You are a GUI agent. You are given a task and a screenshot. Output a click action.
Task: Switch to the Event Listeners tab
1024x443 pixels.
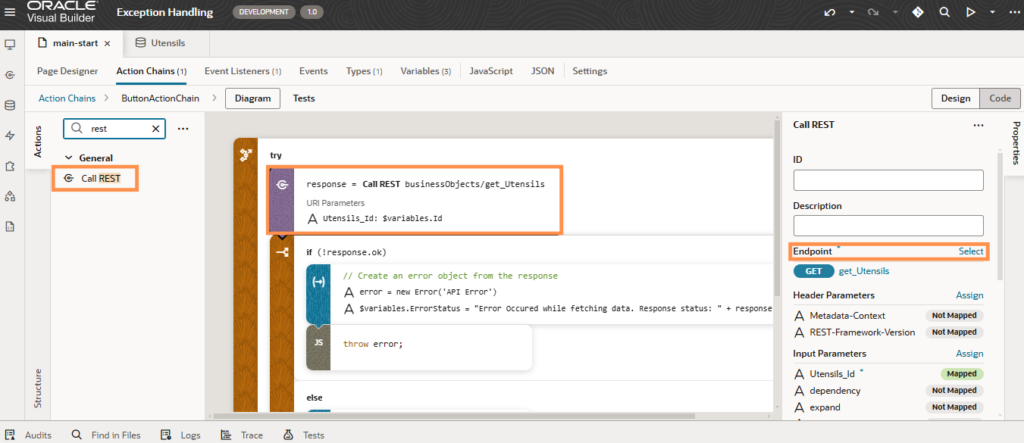tap(242, 71)
